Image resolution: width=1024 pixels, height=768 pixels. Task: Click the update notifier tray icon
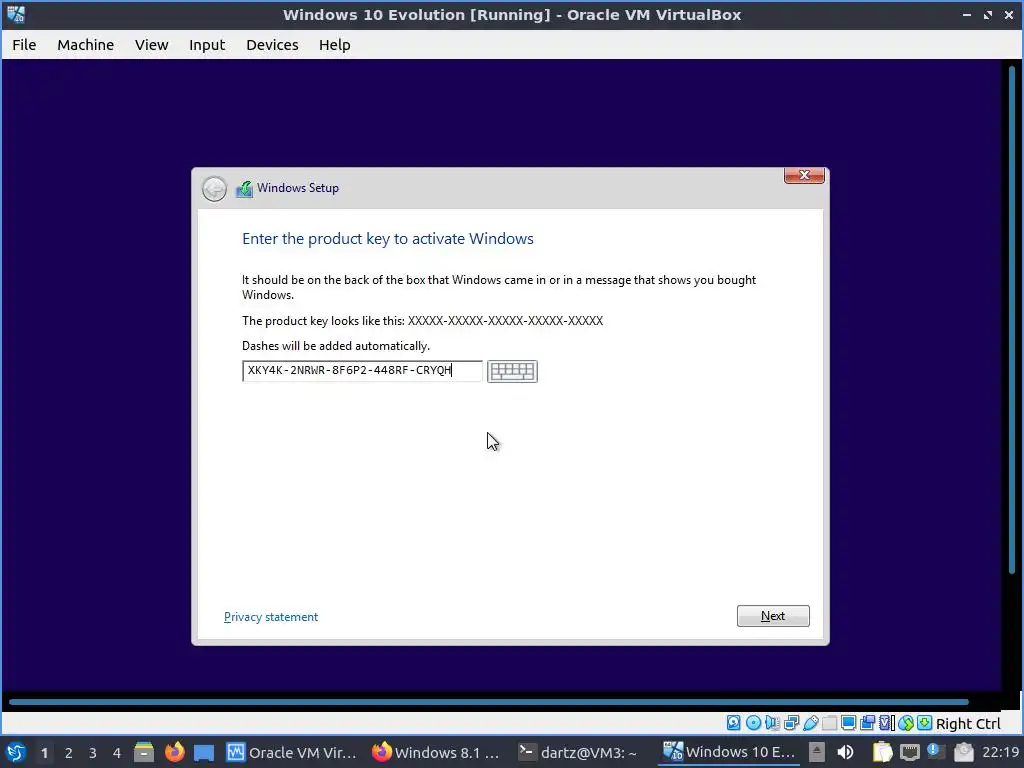click(936, 751)
